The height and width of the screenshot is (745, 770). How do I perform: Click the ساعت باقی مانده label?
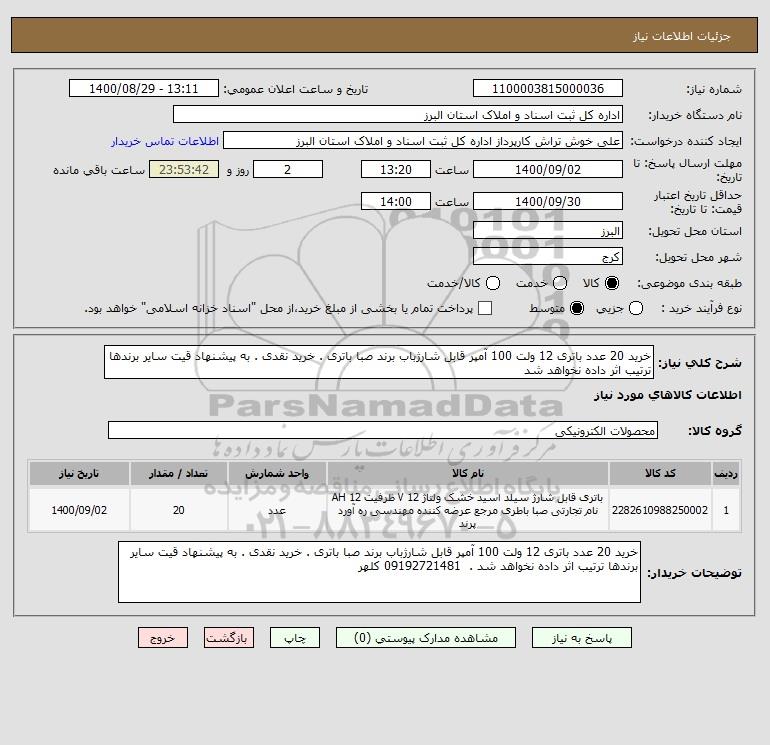[x=99, y=170]
